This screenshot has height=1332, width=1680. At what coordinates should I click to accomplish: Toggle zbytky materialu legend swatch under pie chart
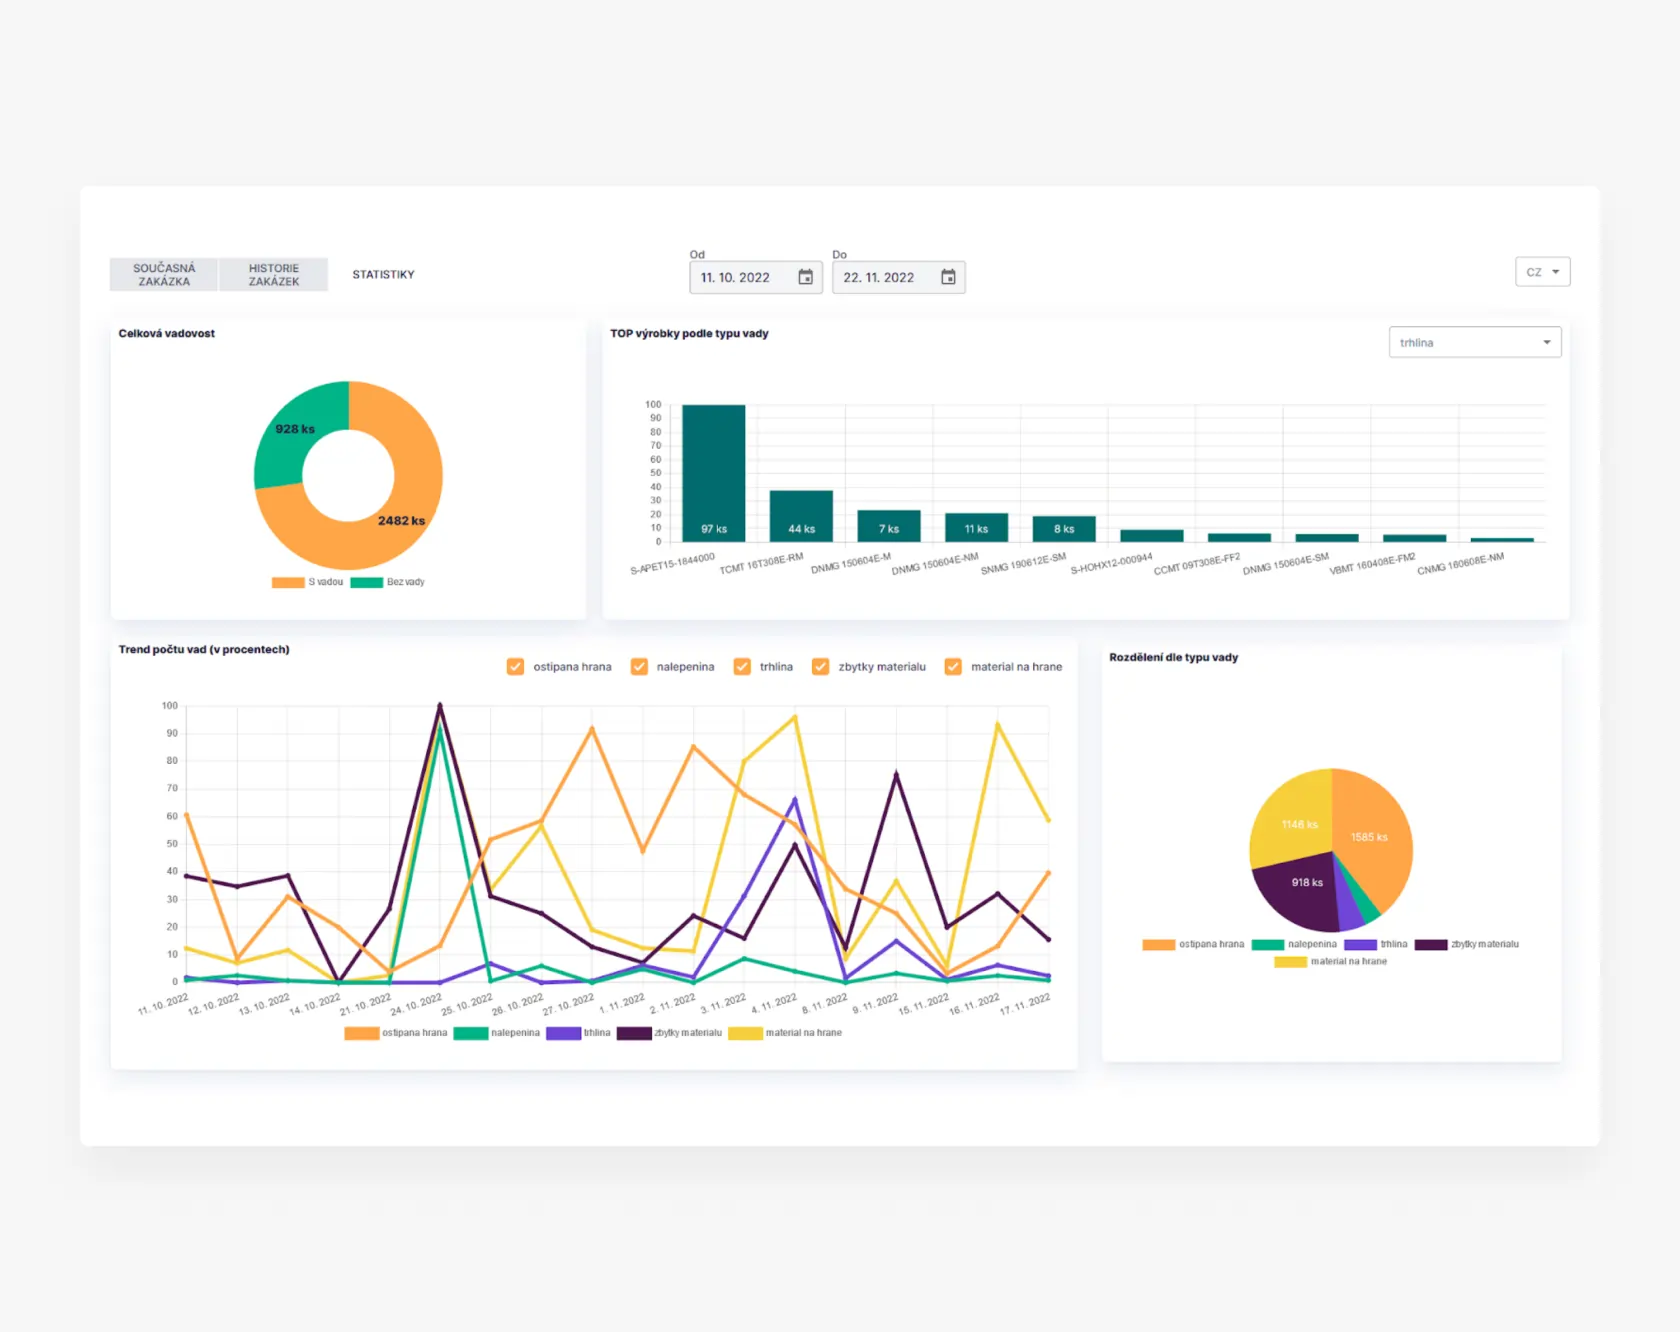(x=1431, y=944)
